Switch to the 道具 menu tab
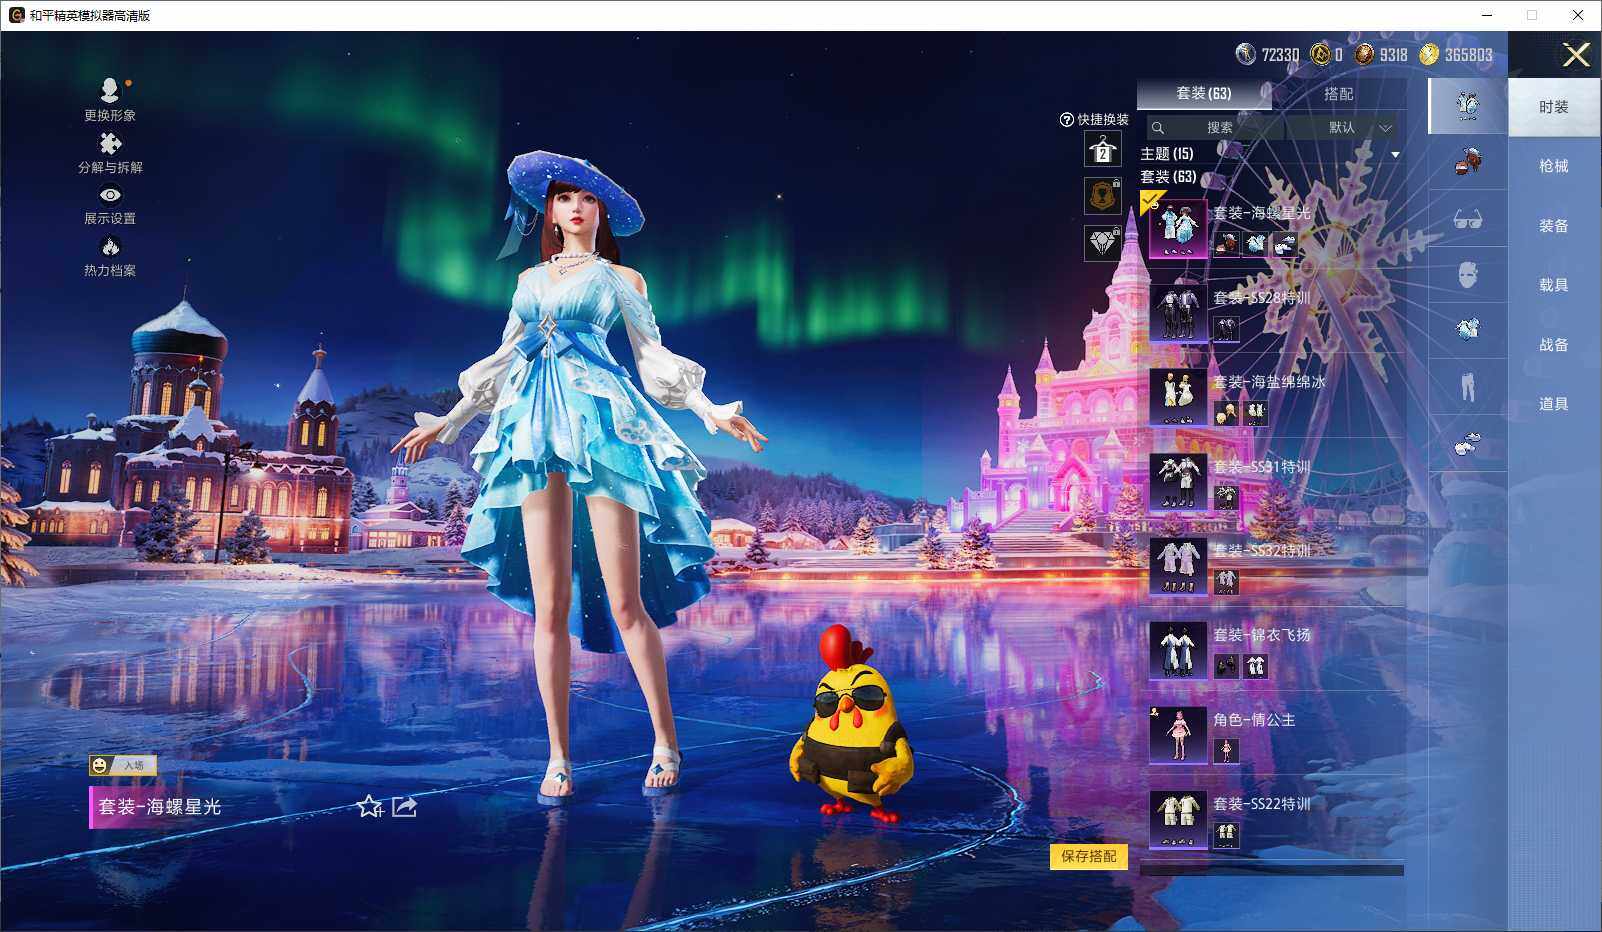 tap(1554, 404)
